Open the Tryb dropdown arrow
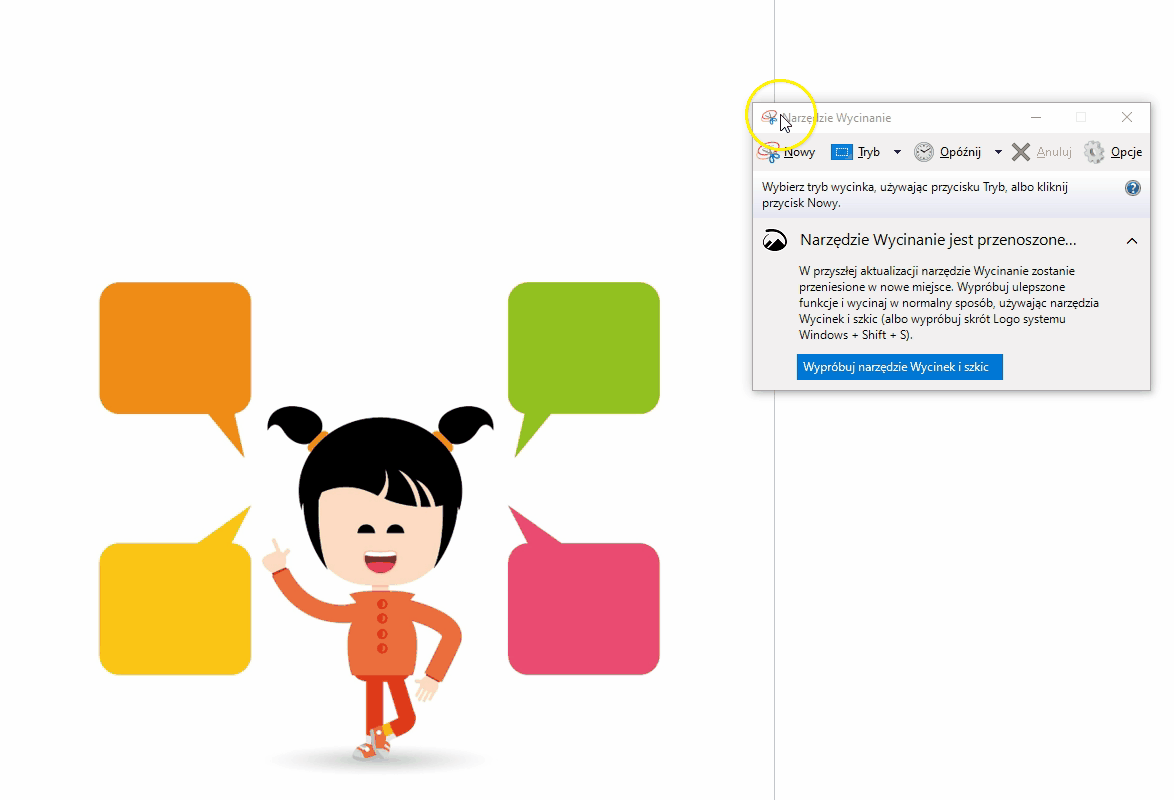Screen dimensions: 1174x800 tap(897, 152)
